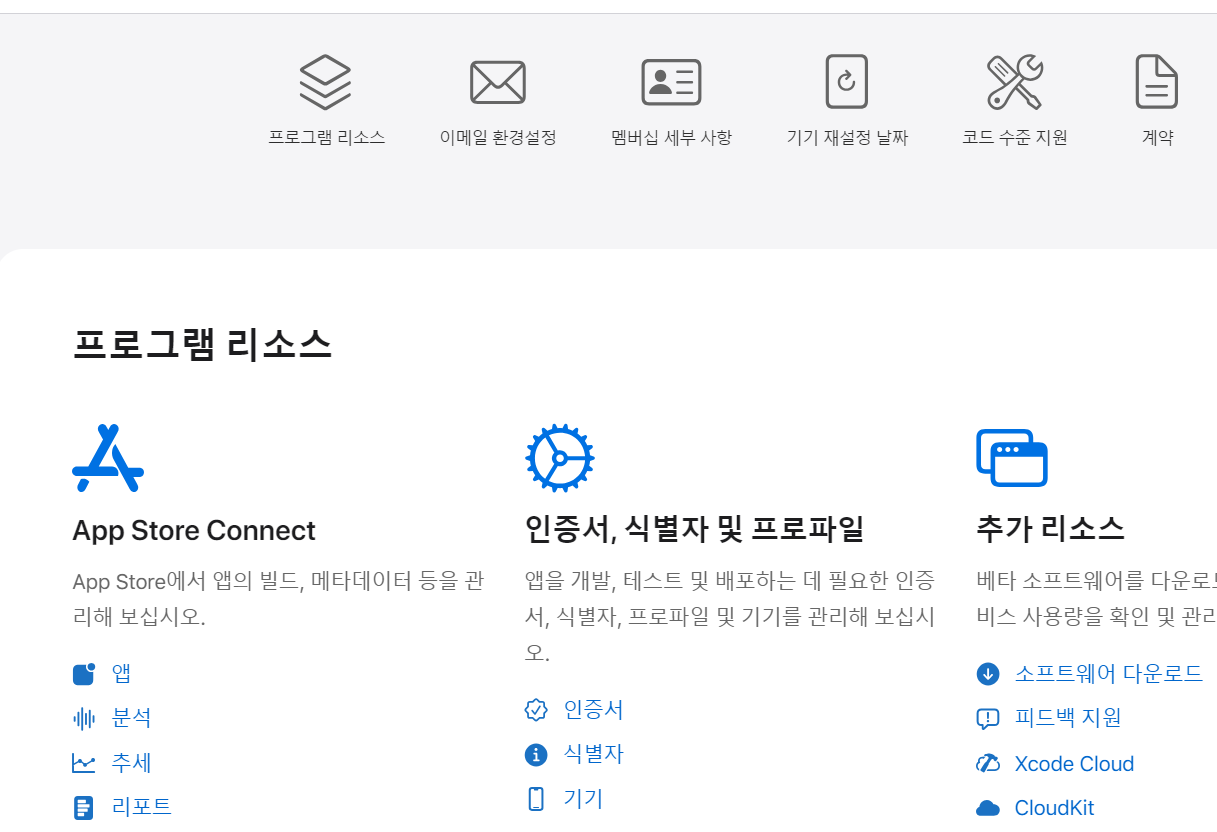Select the 코드 수준 지원 navigation label
Viewport: 1217px width, 832px height.
[x=1015, y=138]
